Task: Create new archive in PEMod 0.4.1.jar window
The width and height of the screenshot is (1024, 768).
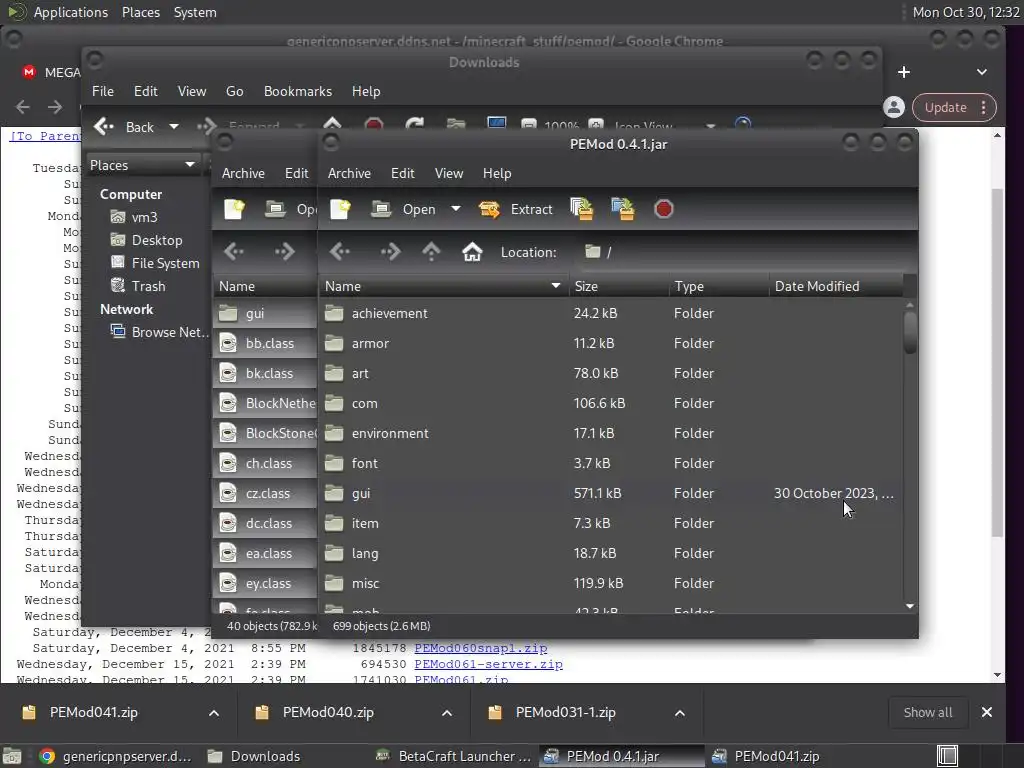Action: point(340,209)
